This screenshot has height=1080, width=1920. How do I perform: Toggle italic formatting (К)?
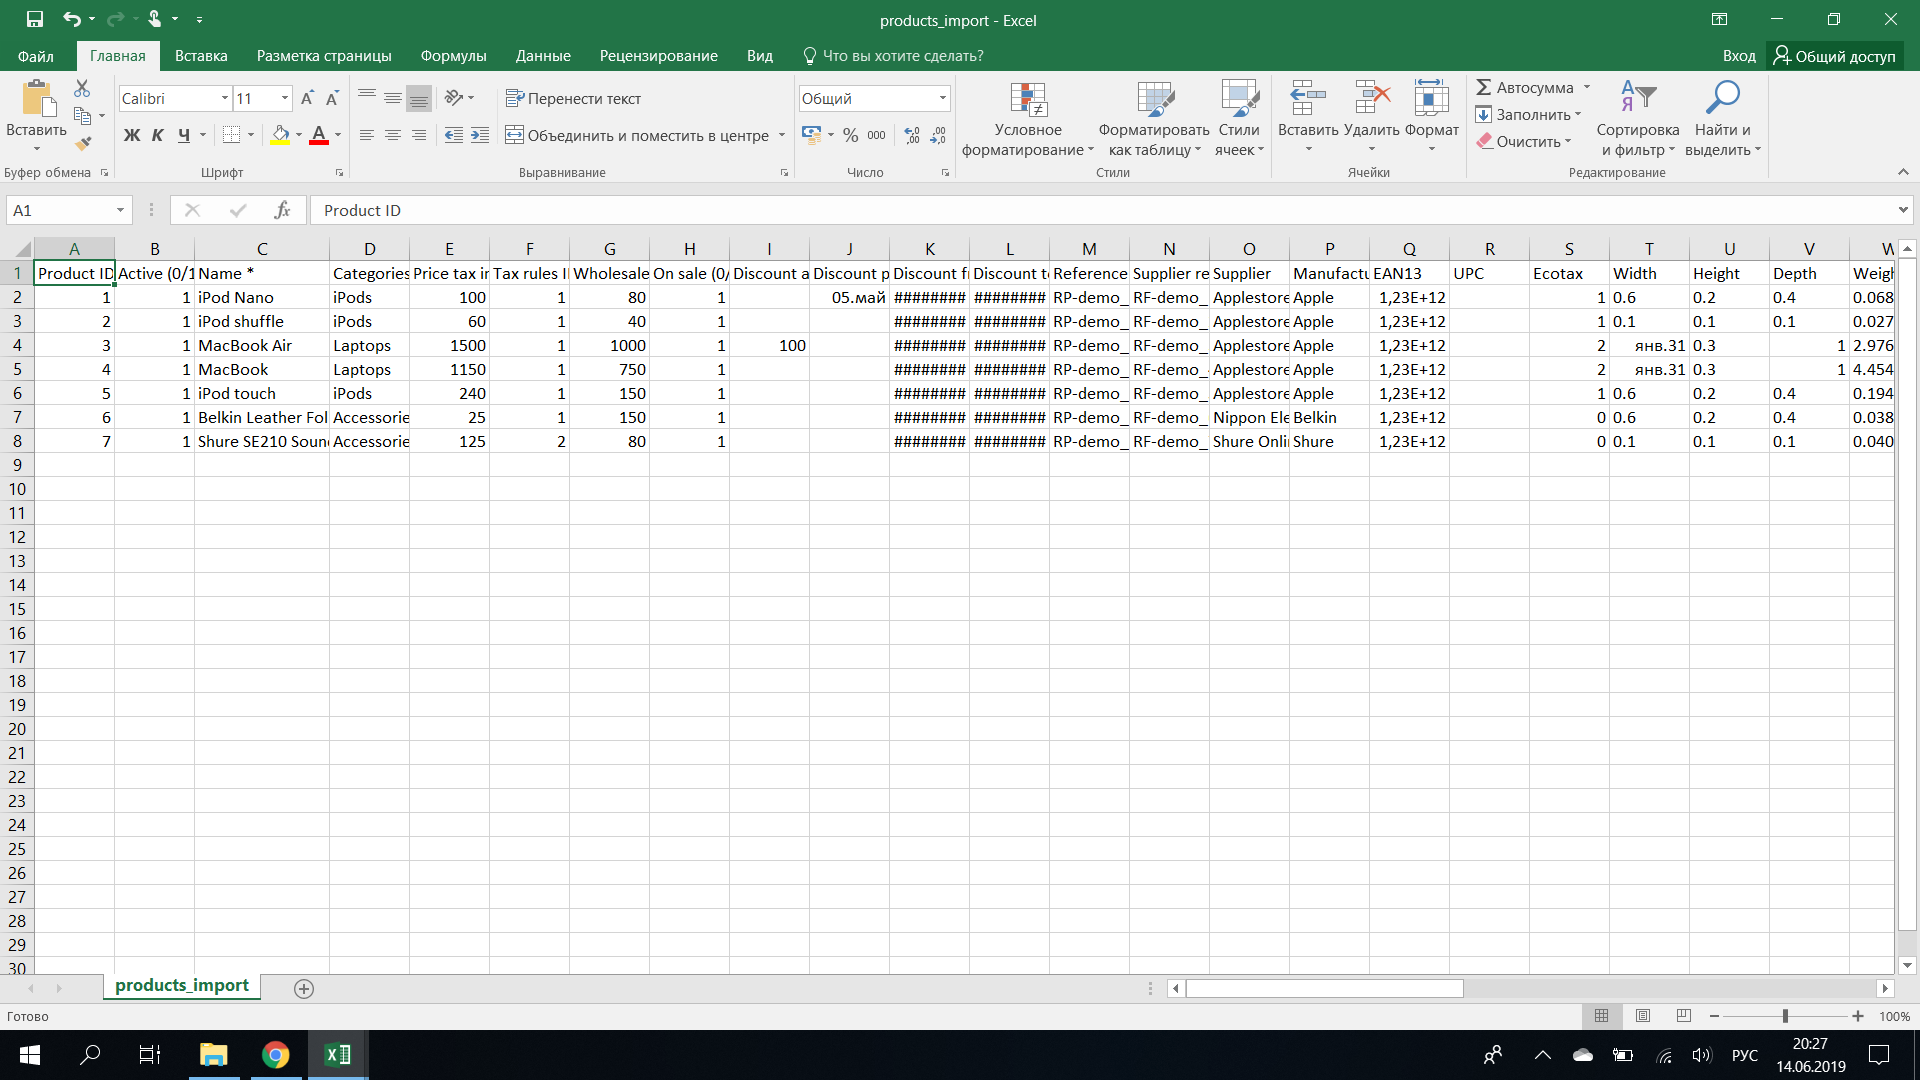(x=157, y=135)
